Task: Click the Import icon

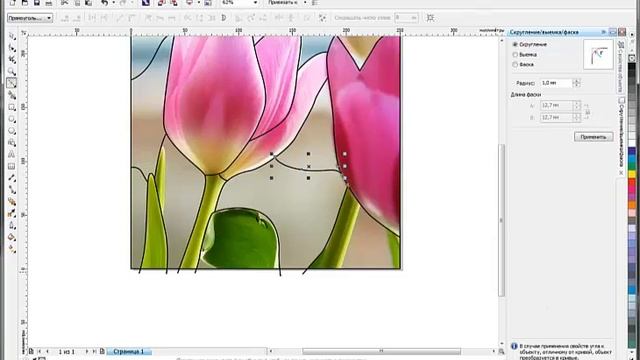Action: click(162, 2)
